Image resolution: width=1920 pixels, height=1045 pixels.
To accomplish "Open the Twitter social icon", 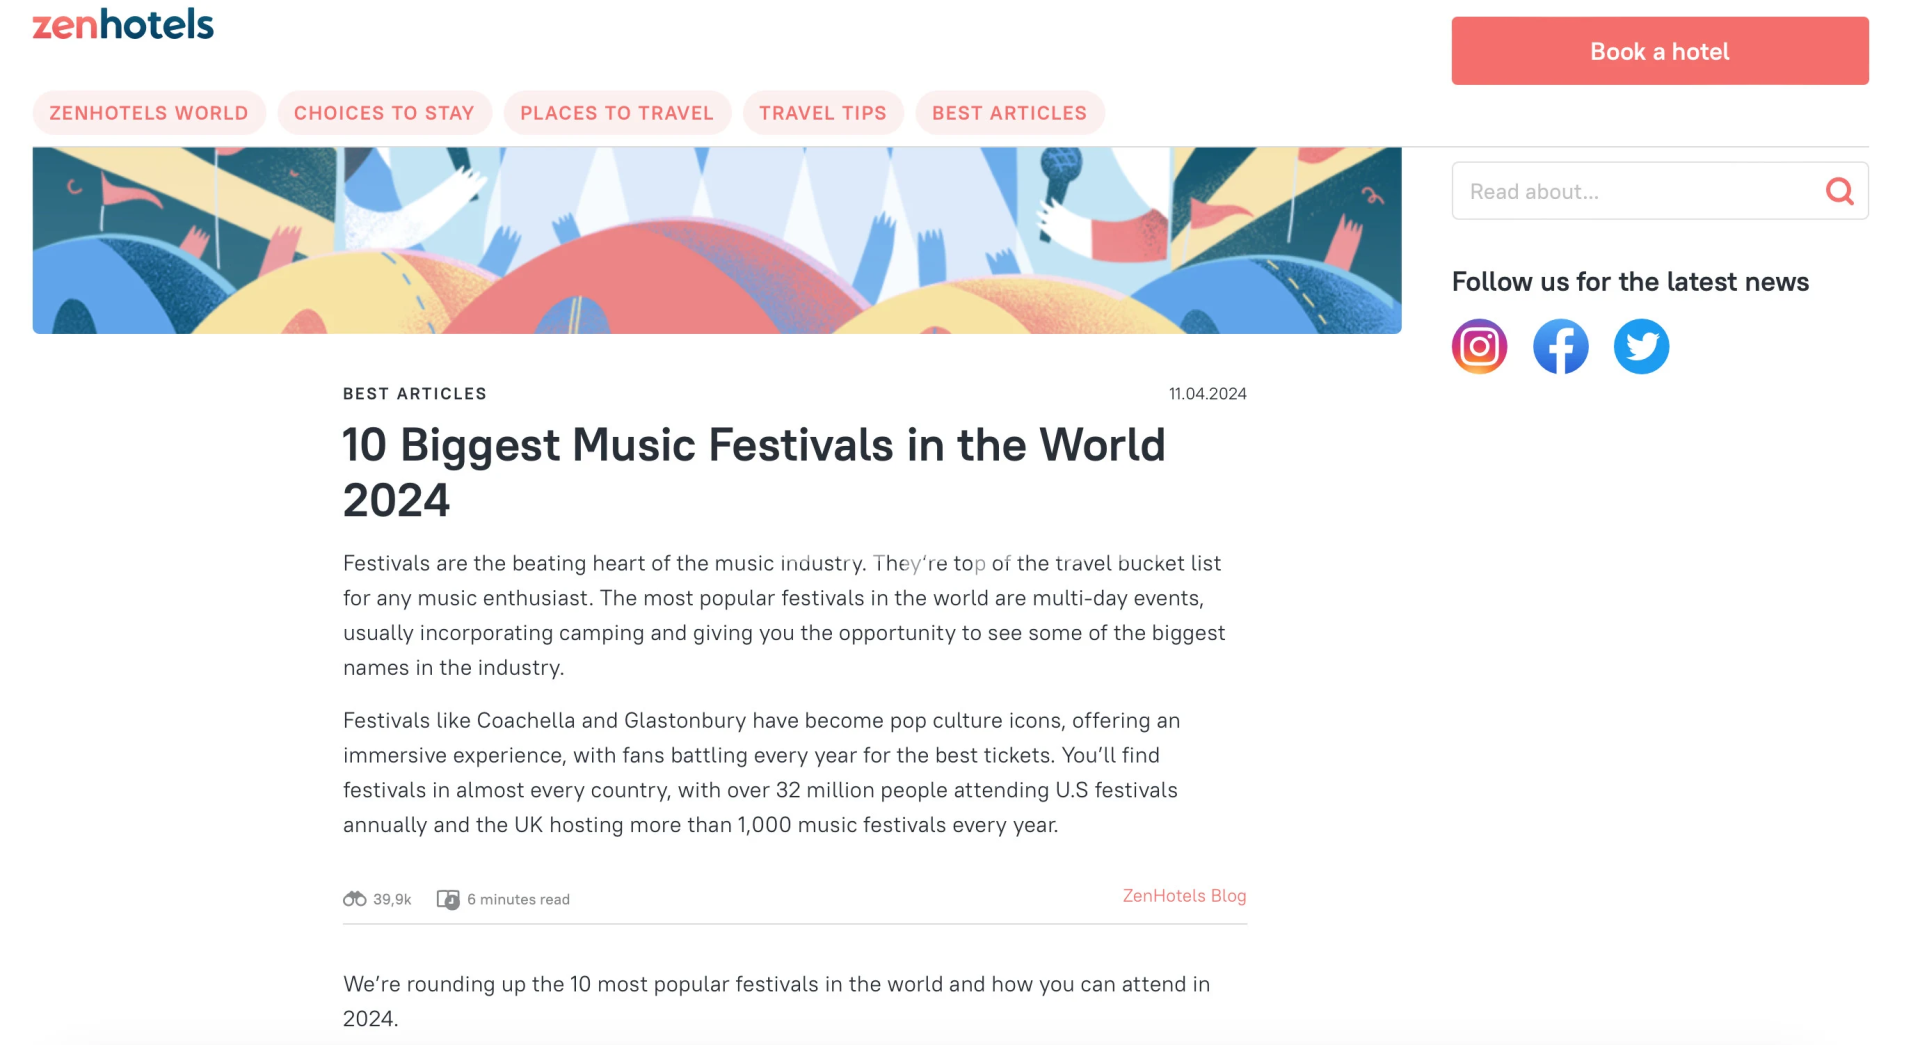I will [x=1641, y=346].
